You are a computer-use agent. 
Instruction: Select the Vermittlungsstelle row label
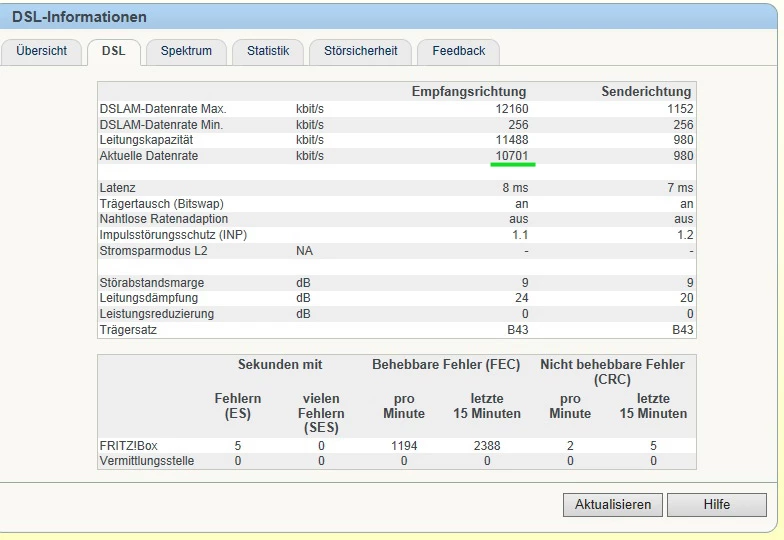(147, 461)
